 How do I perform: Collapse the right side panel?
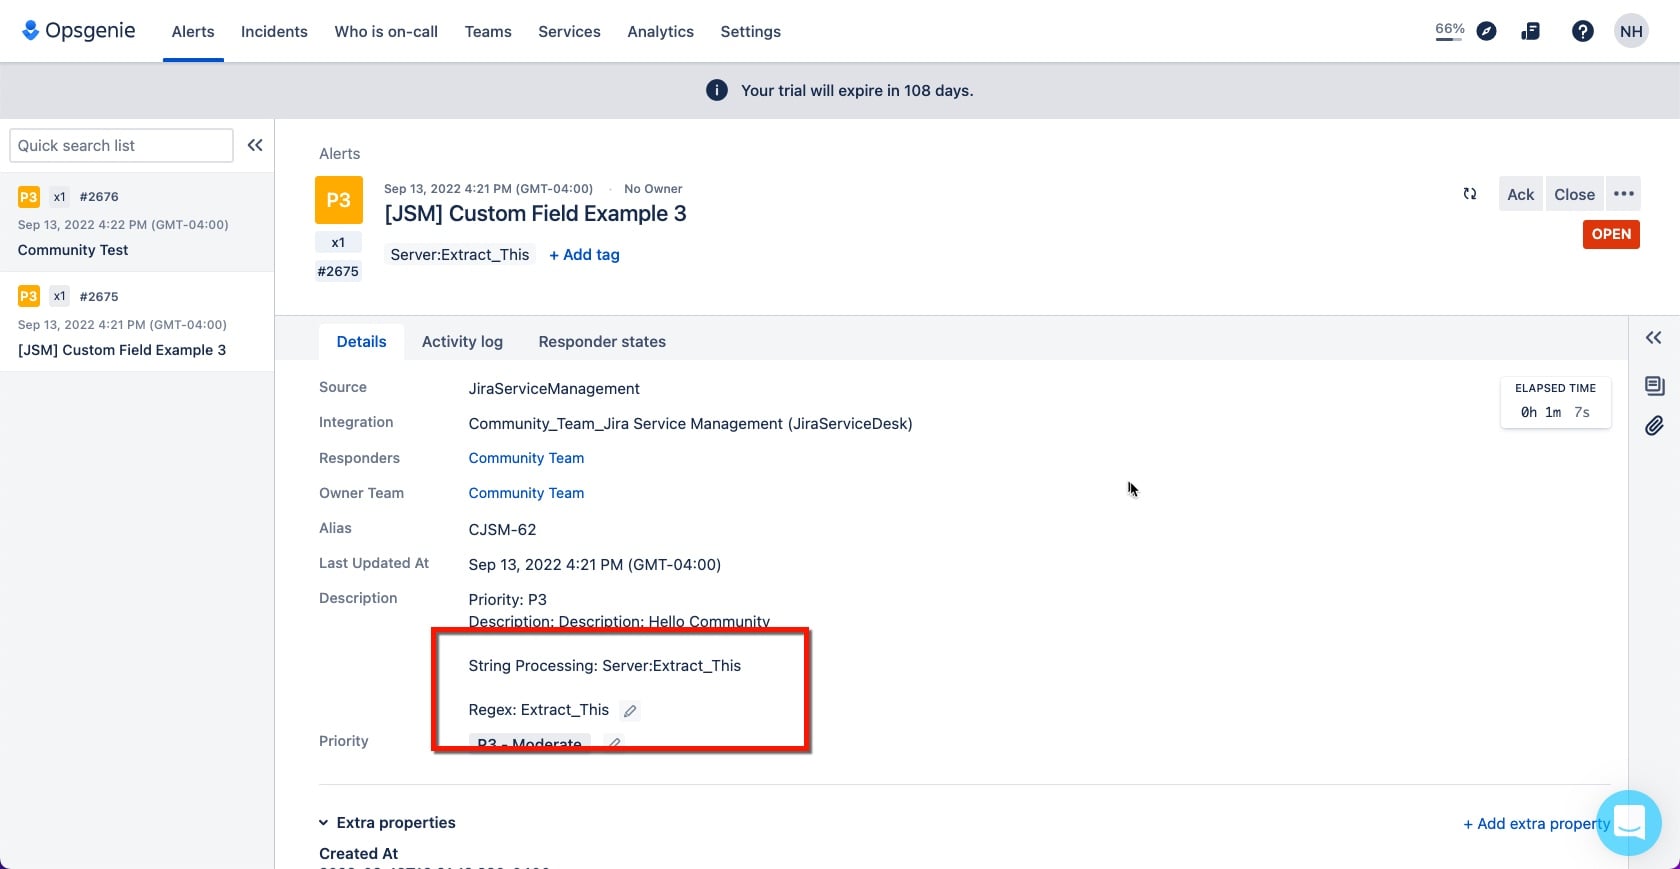[1654, 338]
